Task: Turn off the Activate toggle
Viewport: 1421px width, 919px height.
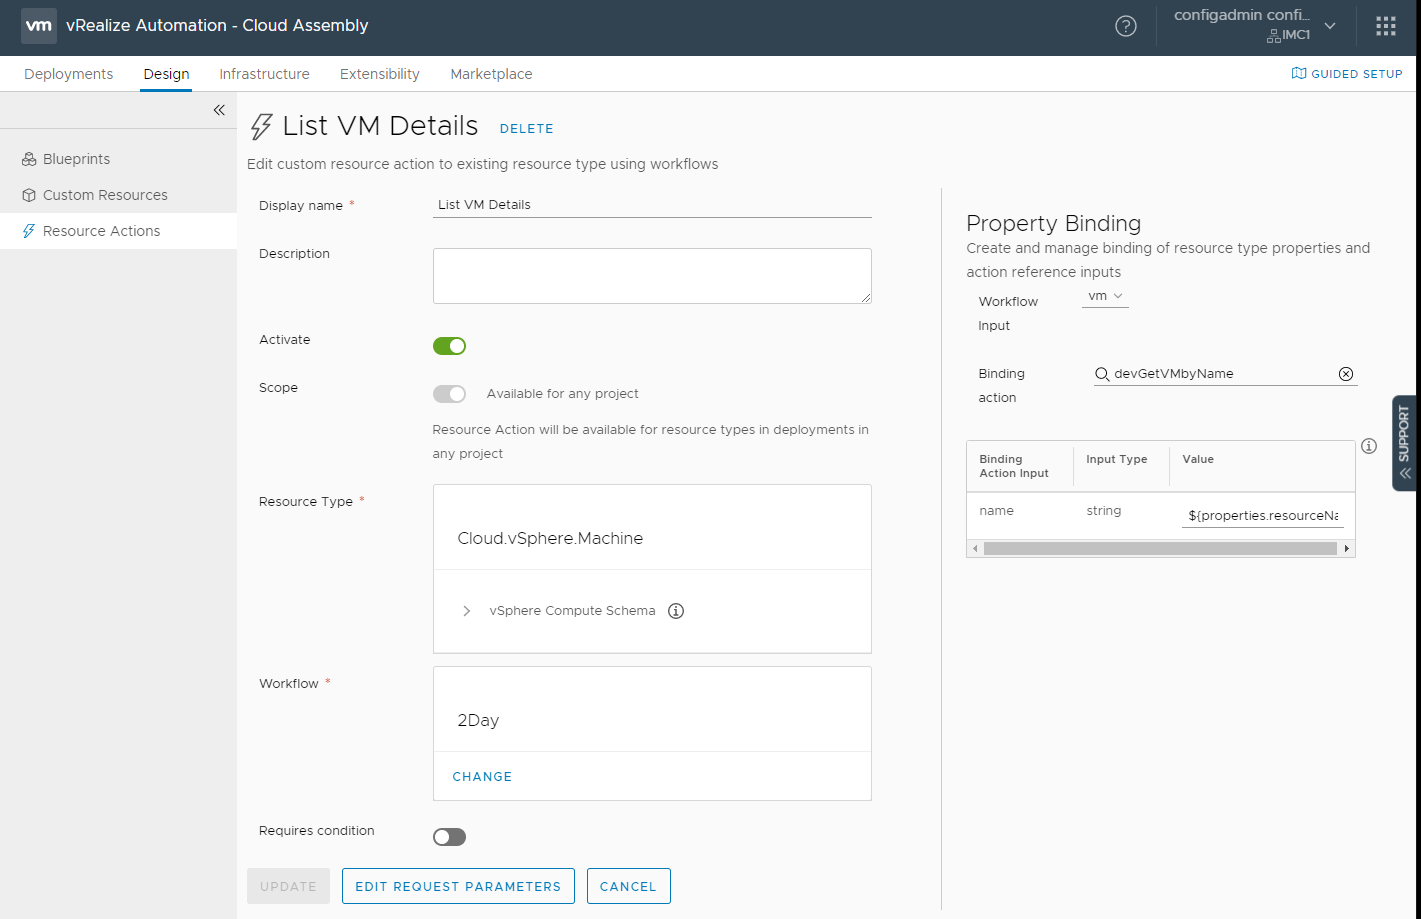Action: (x=449, y=346)
